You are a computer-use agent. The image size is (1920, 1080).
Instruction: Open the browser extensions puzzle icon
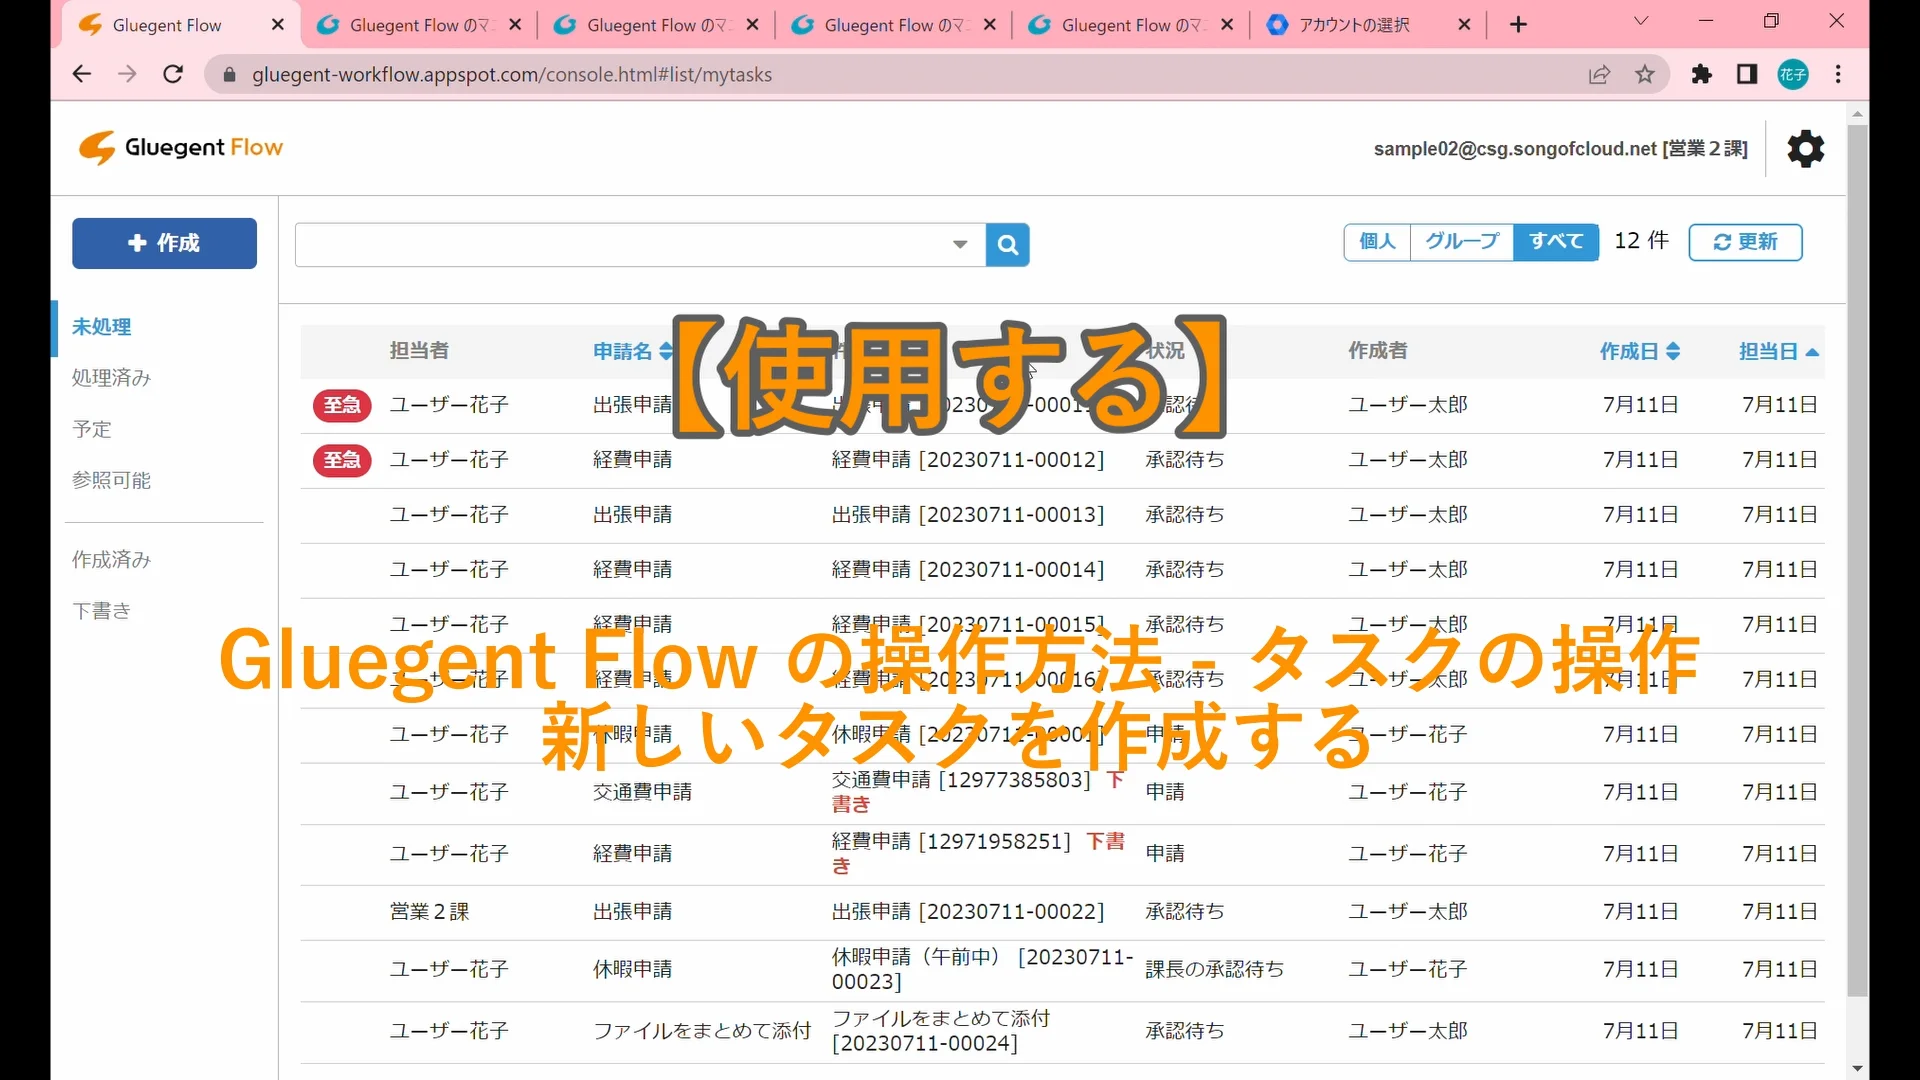click(1701, 75)
